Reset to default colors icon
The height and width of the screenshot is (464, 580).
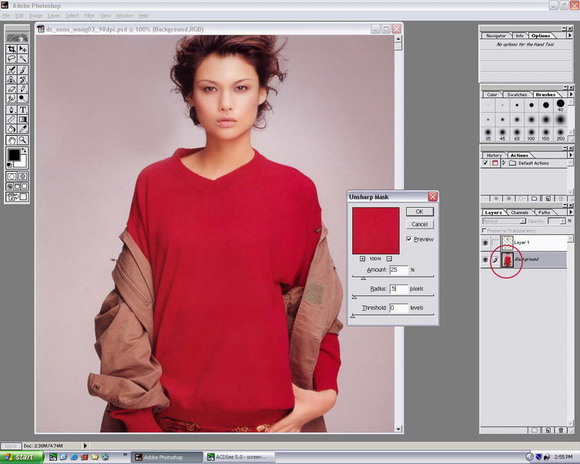click(x=10, y=165)
